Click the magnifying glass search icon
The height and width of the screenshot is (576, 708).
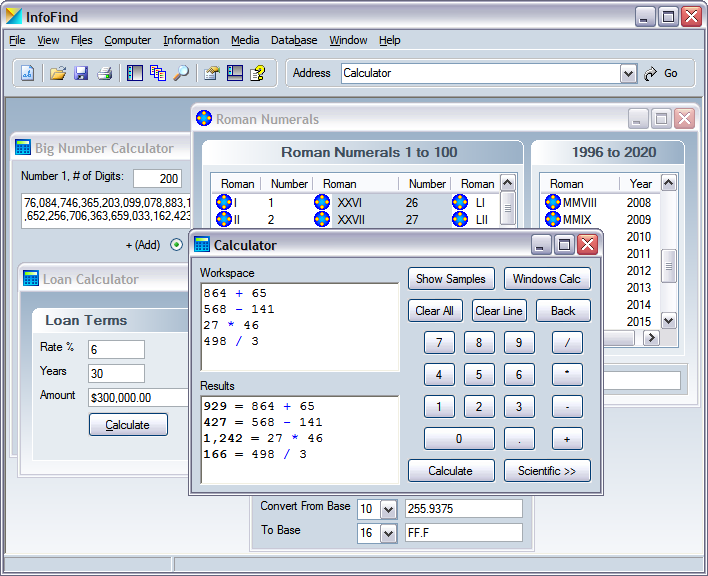(181, 73)
